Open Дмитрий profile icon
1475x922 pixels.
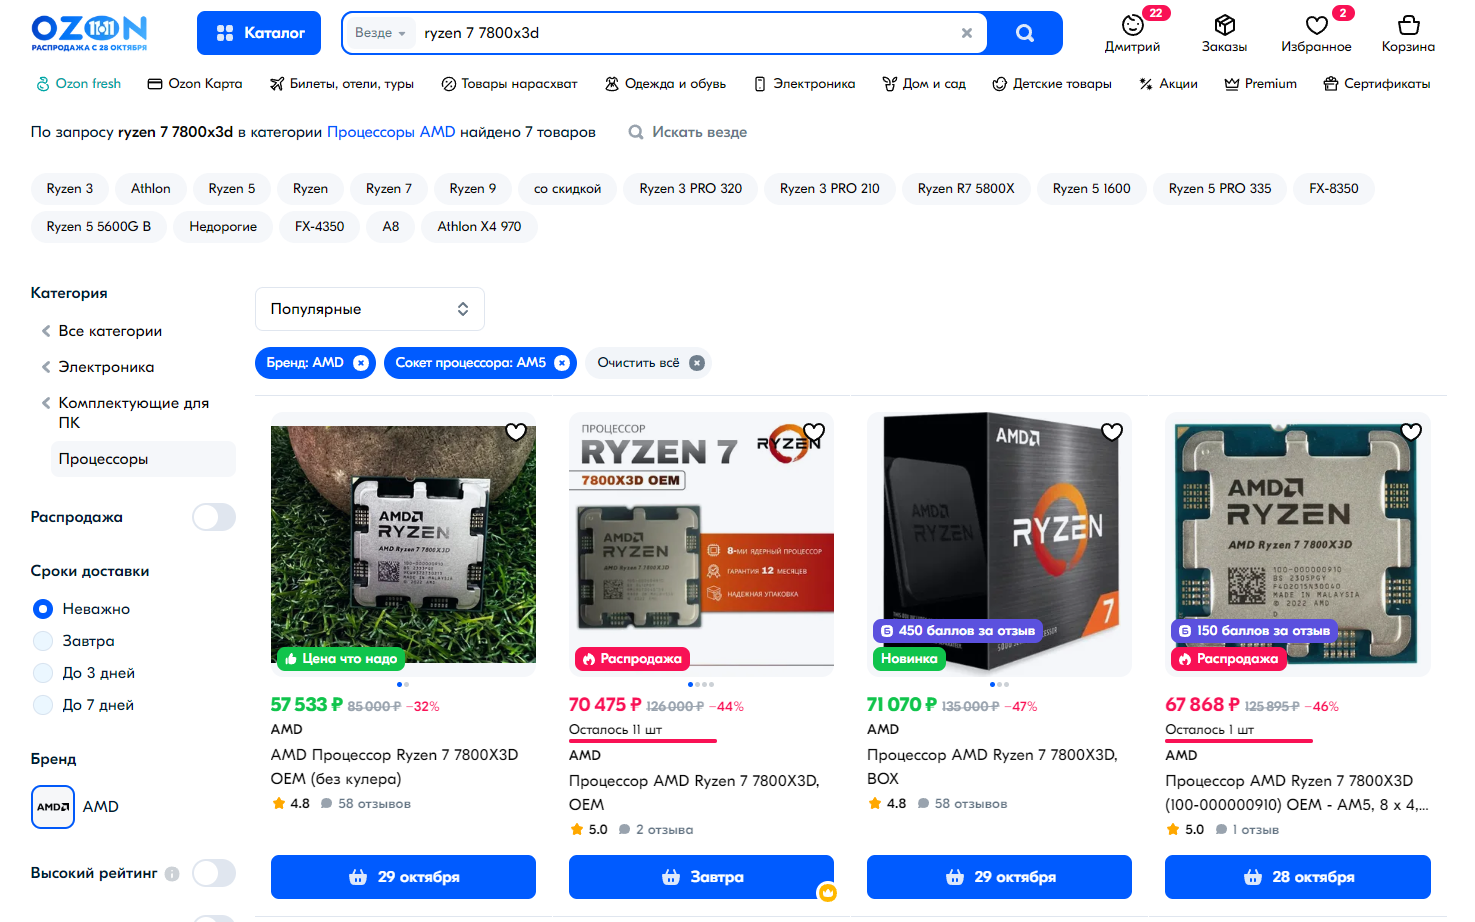[x=1132, y=33]
